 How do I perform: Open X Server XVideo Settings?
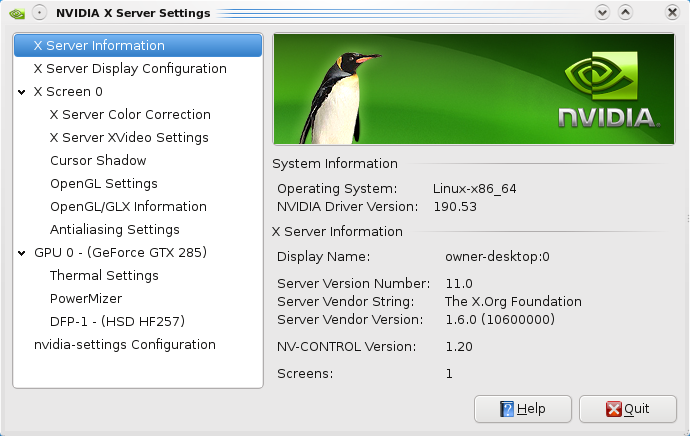click(x=129, y=138)
